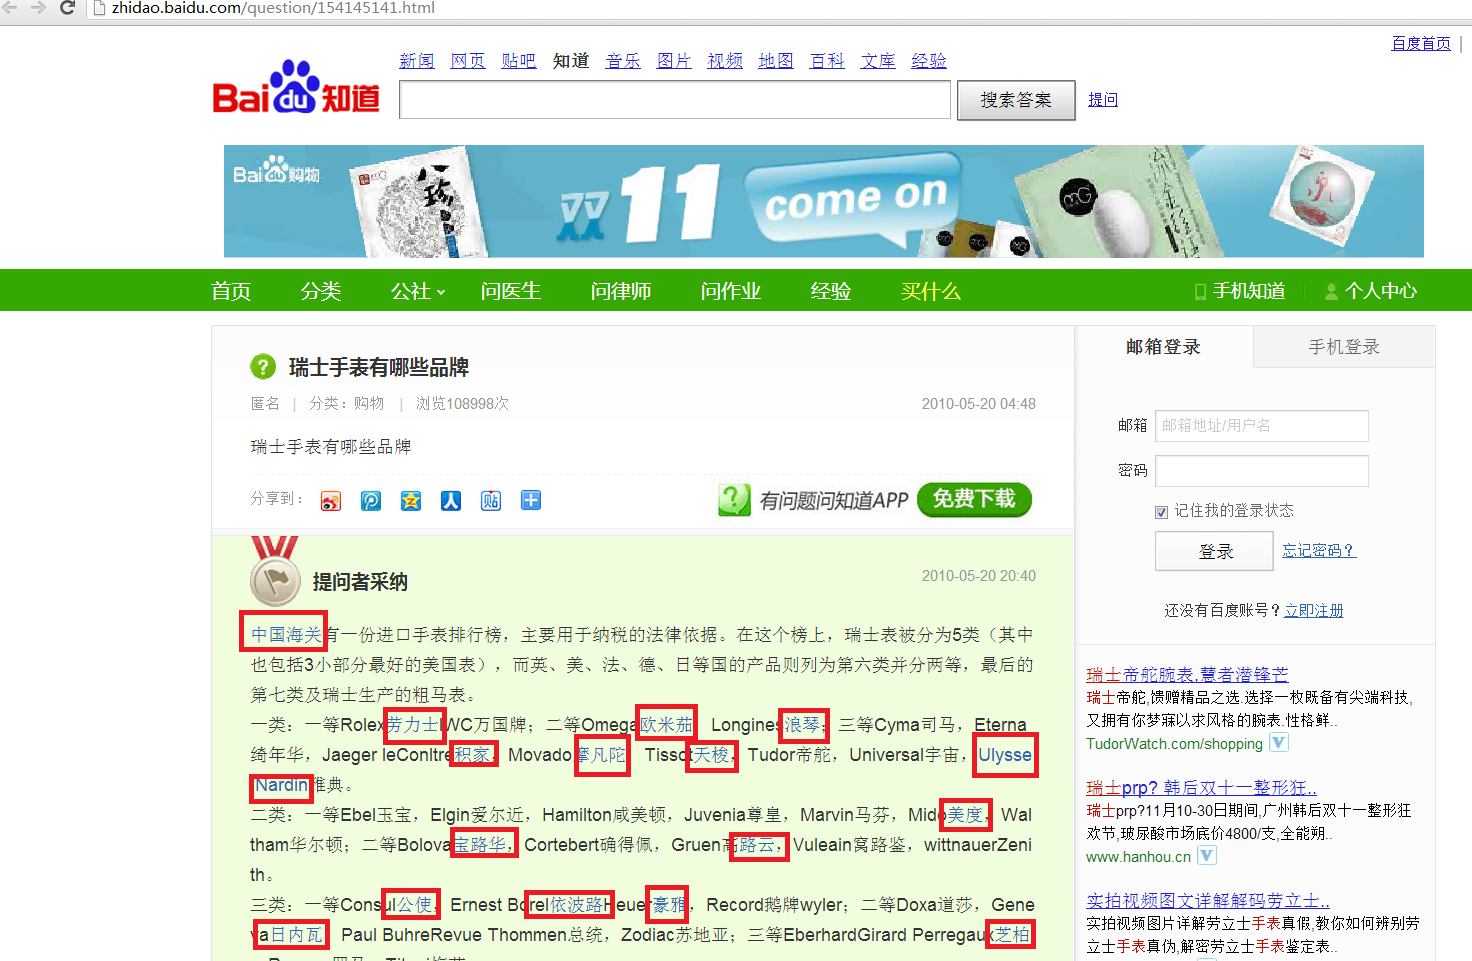Expand V arrow beside TudorWatch.com ad
The width and height of the screenshot is (1472, 961).
coord(1279,743)
